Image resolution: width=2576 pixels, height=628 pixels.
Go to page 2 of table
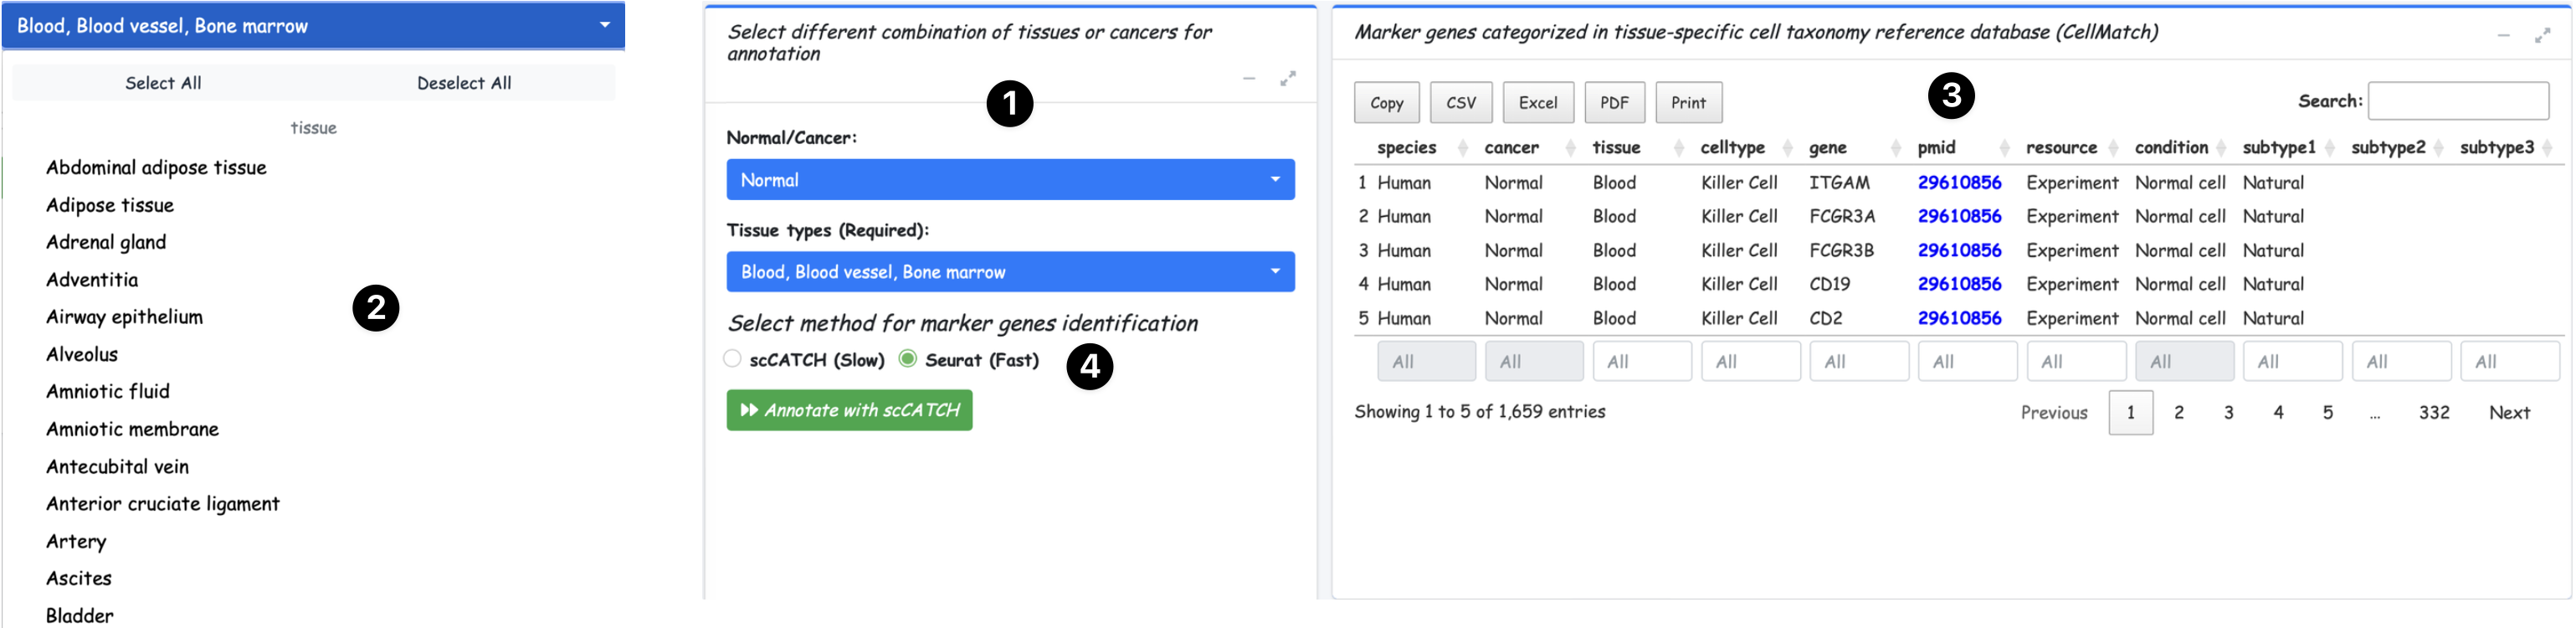coord(2179,412)
